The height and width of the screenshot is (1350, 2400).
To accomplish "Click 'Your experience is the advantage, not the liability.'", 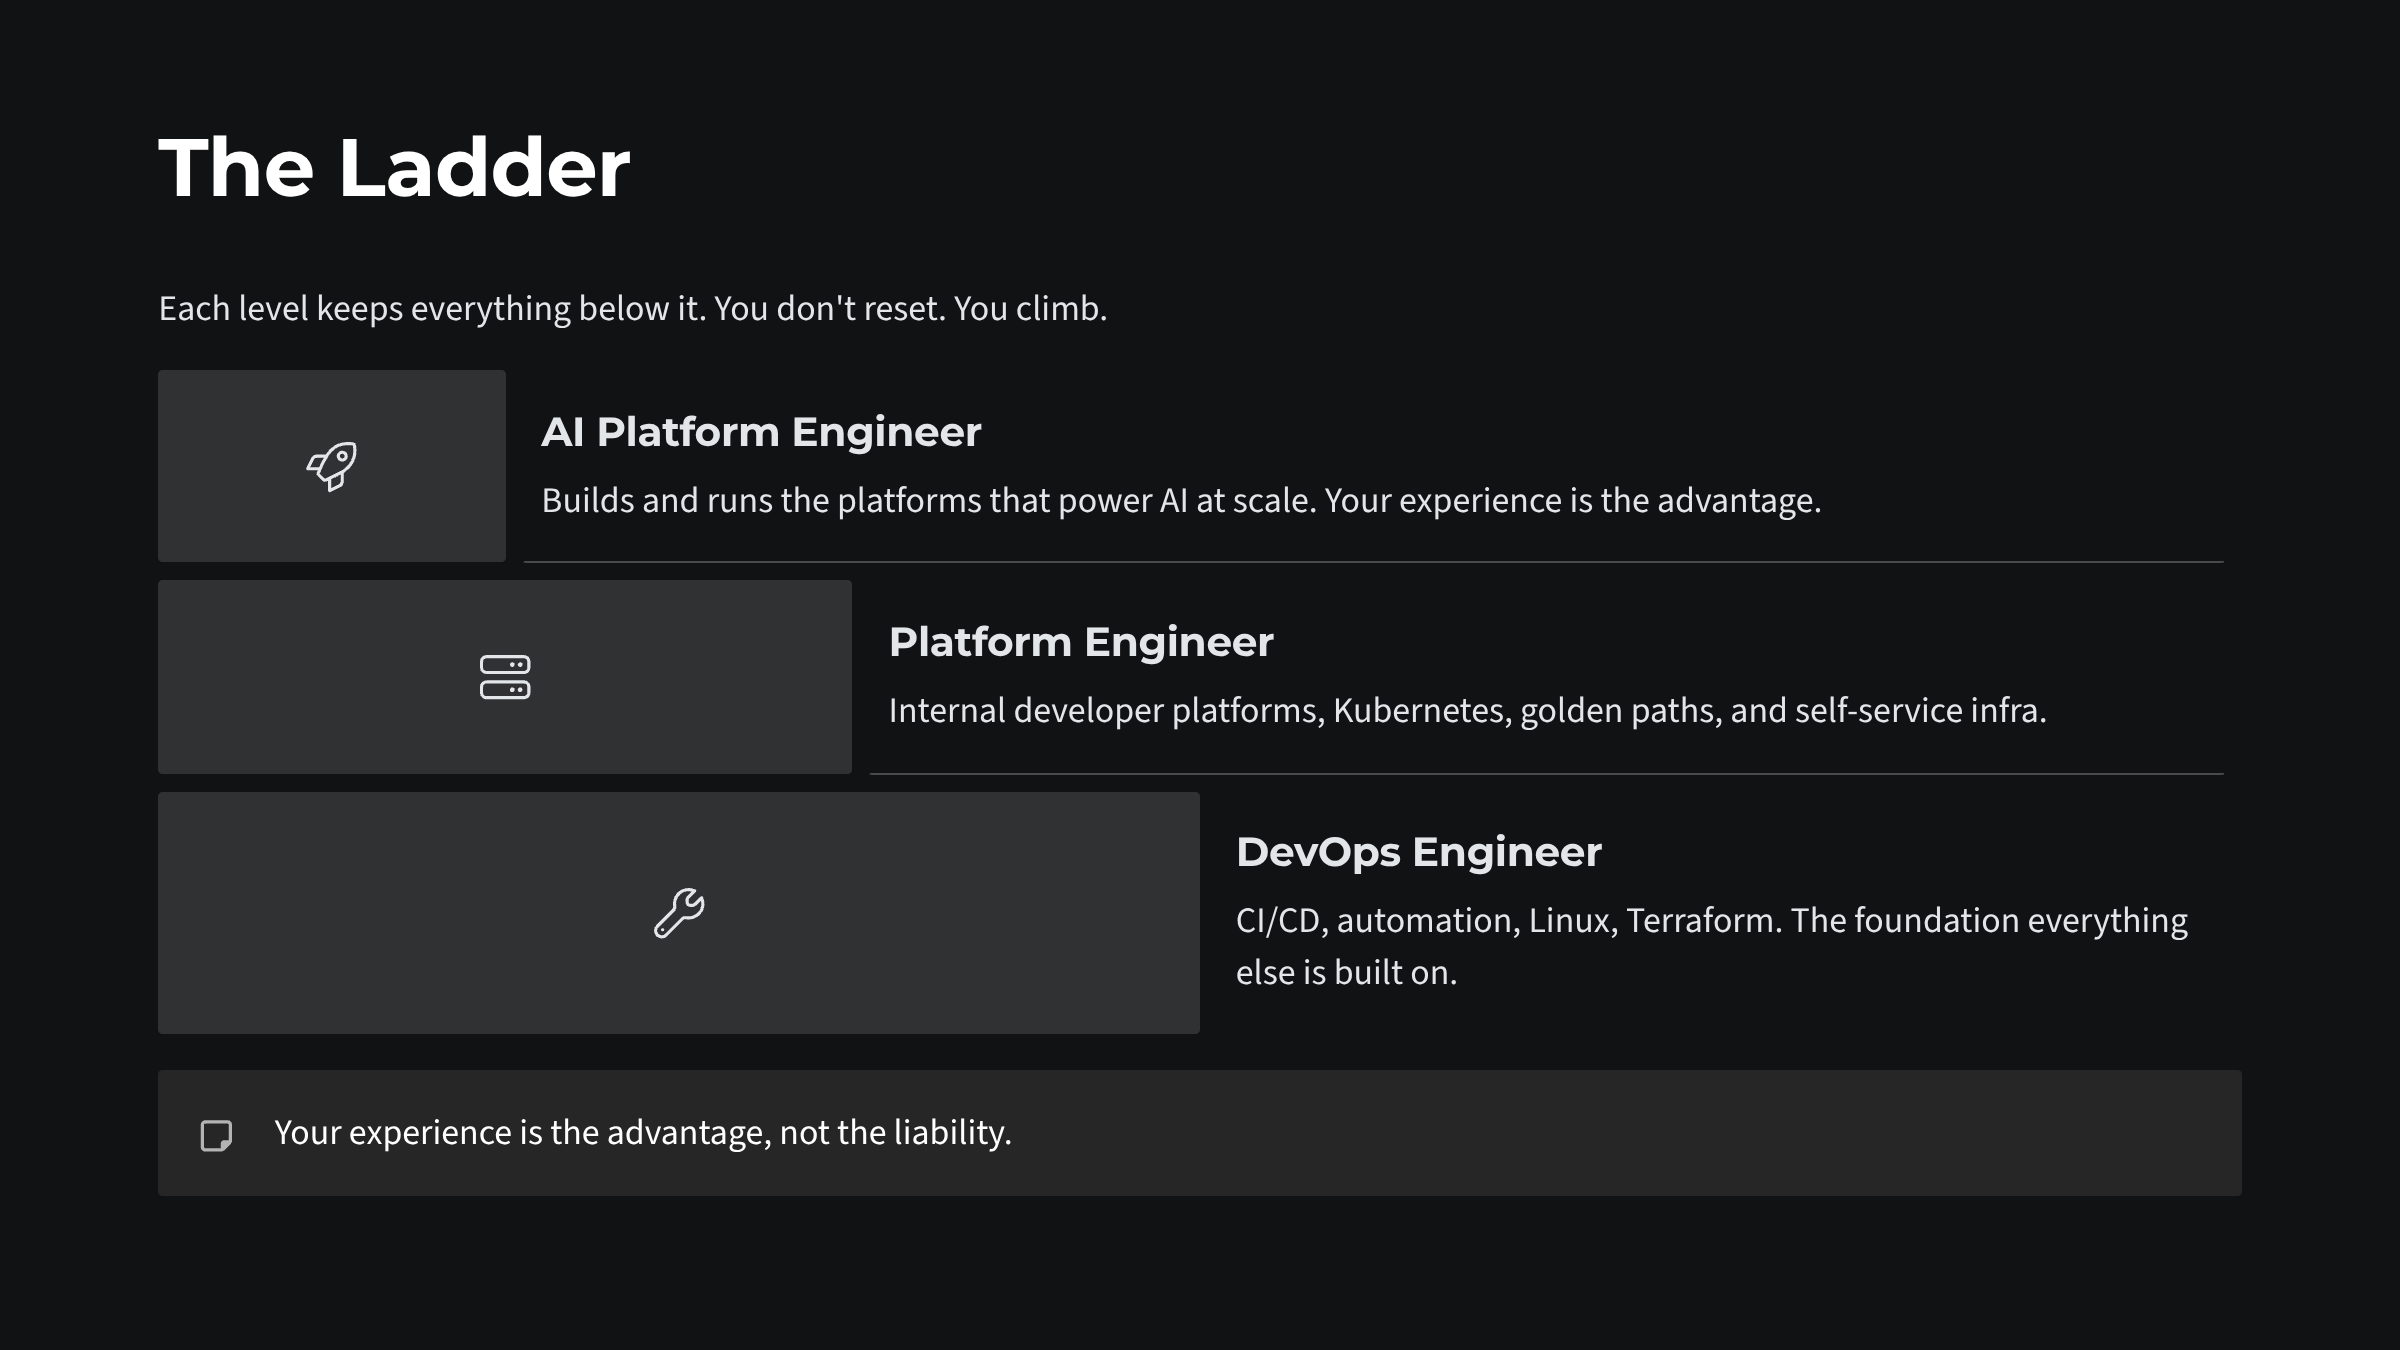I will tap(643, 1132).
